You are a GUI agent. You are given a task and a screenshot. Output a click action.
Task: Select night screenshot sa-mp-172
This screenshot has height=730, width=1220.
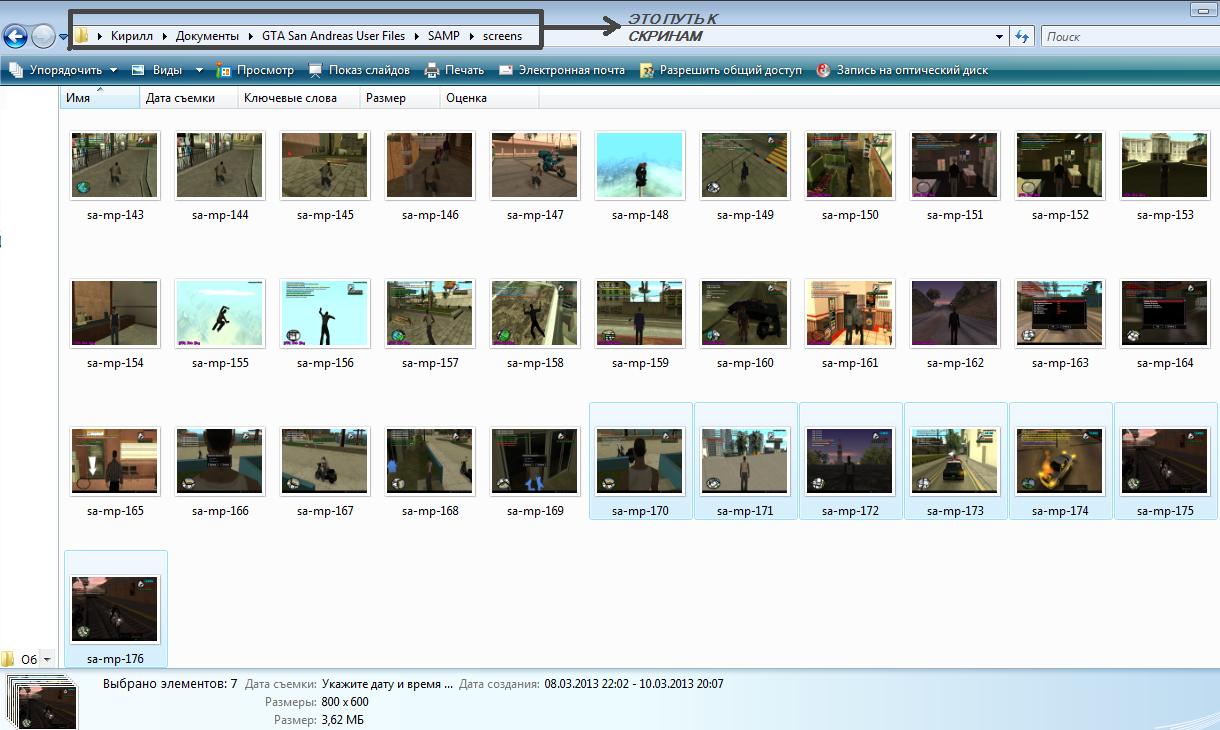click(850, 461)
